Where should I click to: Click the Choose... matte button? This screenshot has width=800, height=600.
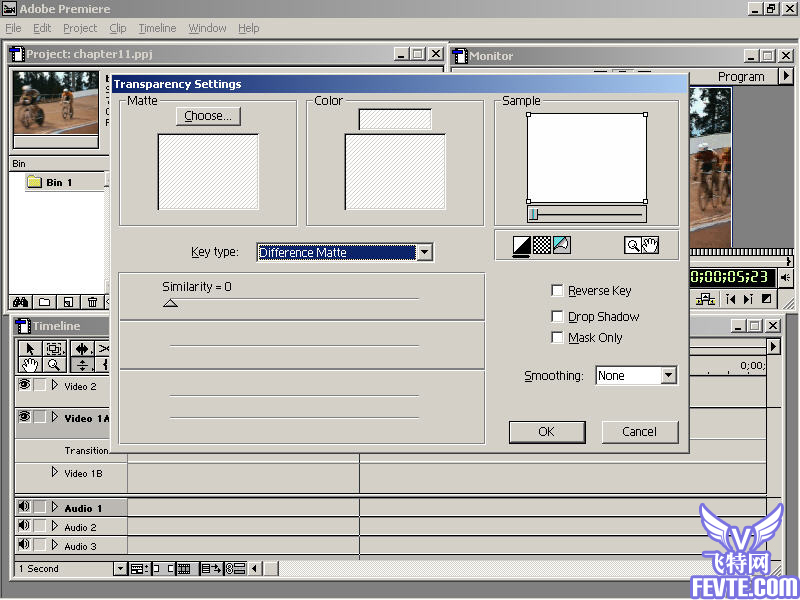click(208, 116)
